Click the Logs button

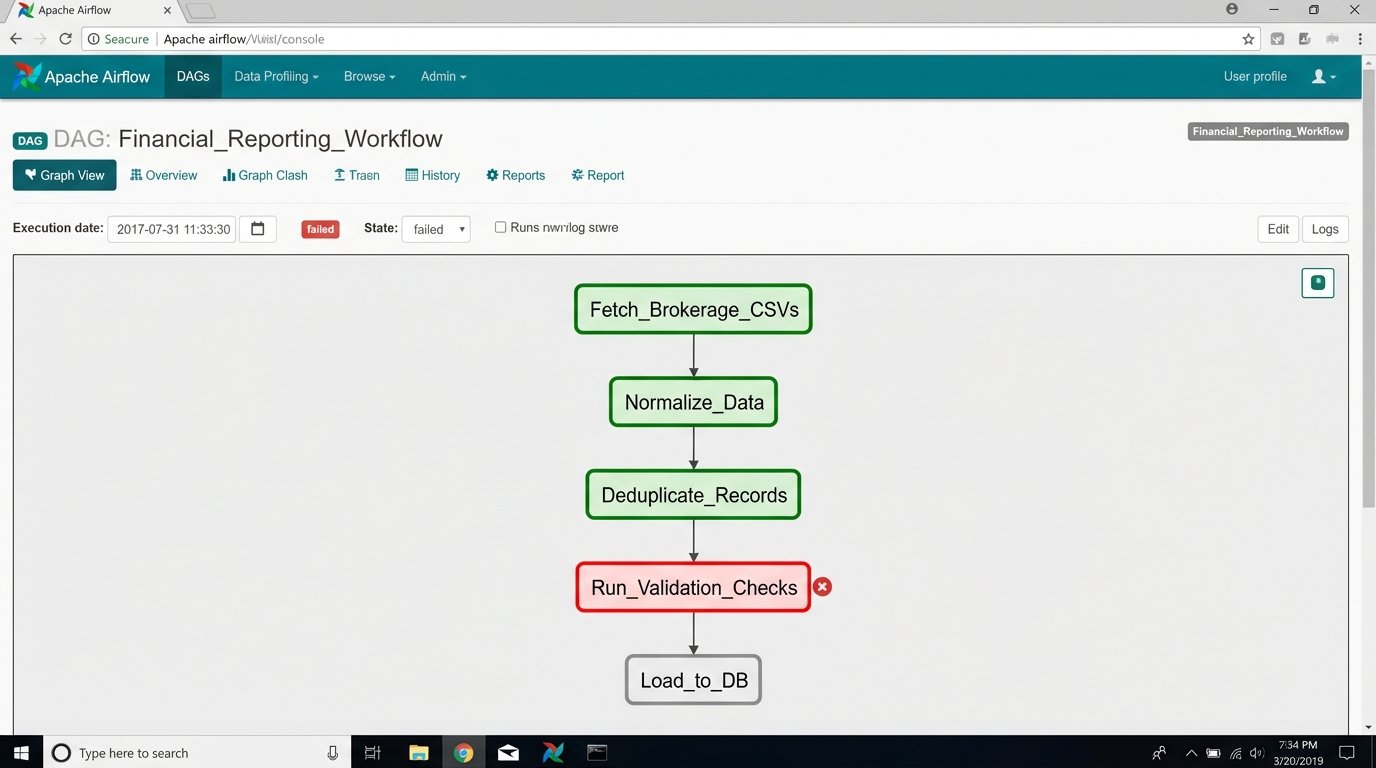click(x=1324, y=229)
